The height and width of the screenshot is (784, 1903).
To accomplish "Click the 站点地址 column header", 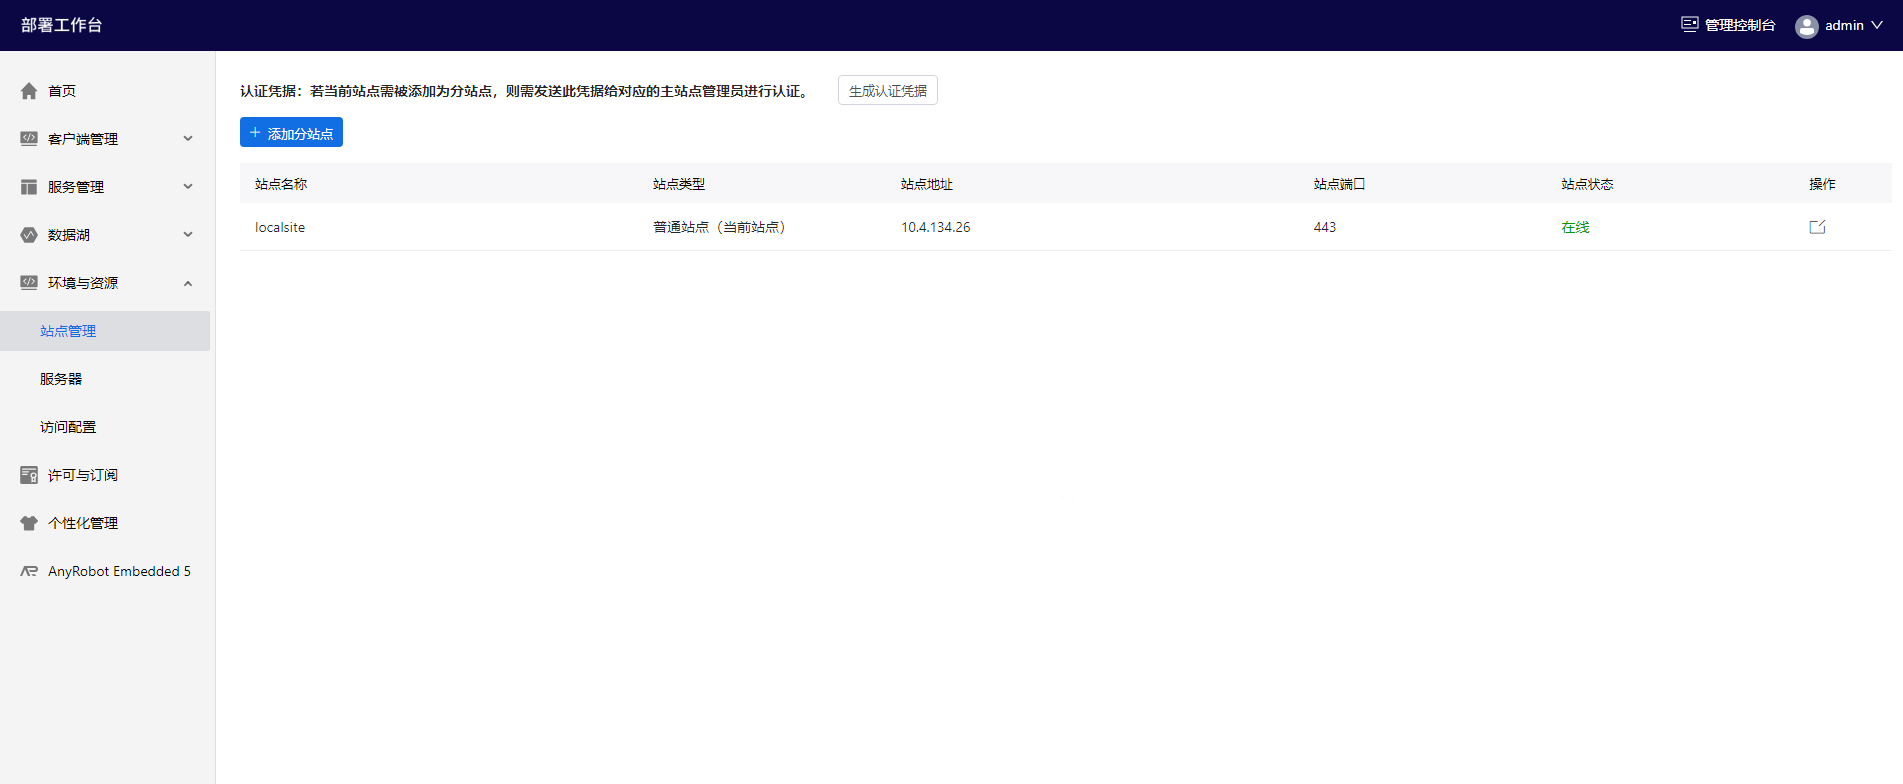I will point(927,184).
